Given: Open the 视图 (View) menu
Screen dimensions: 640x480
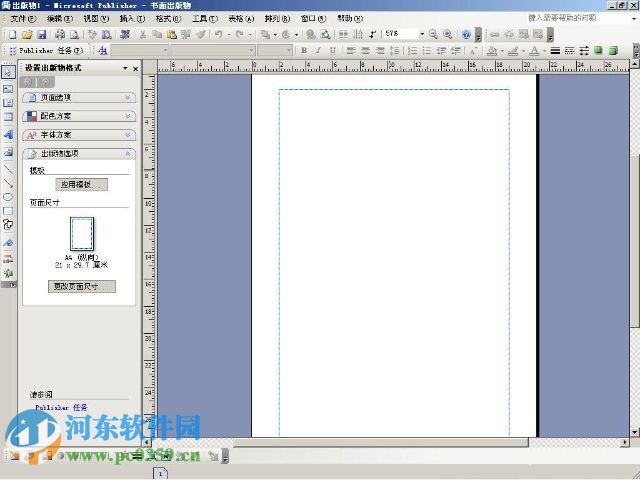Looking at the screenshot, I should click(96, 19).
